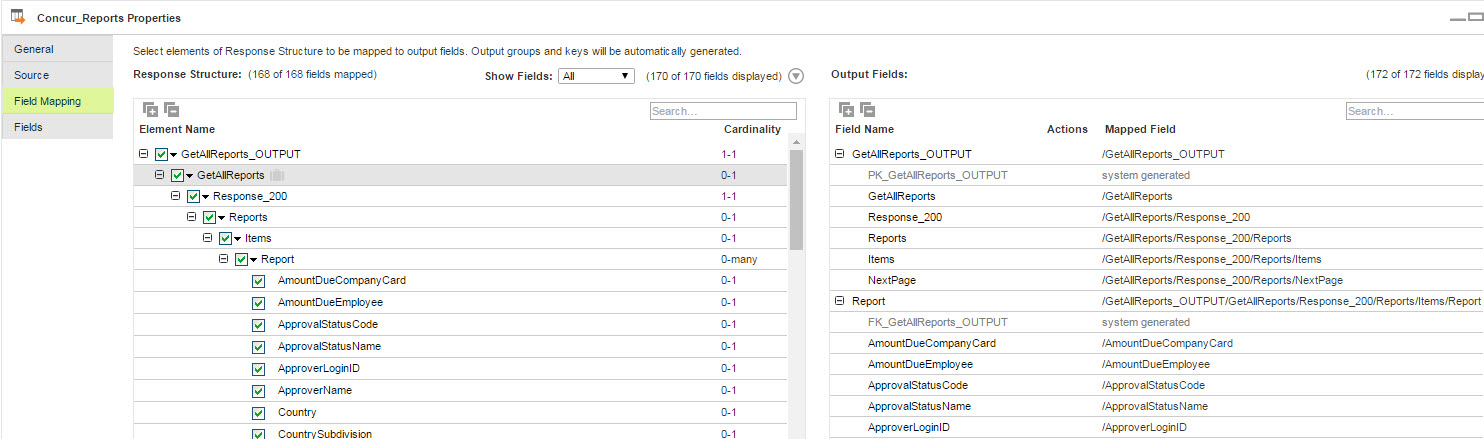Uncheck the AmountDueCompanyCard checkbox
Image resolution: width=1484 pixels, height=439 pixels.
[x=258, y=281]
